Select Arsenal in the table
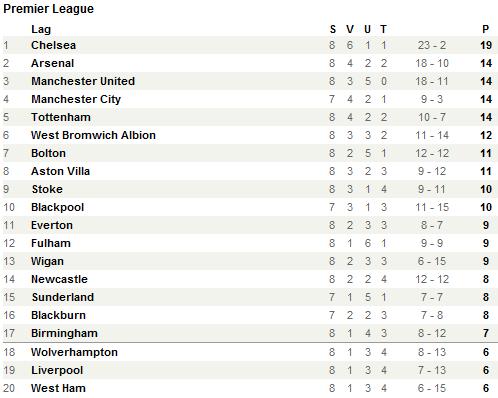 click(52, 63)
